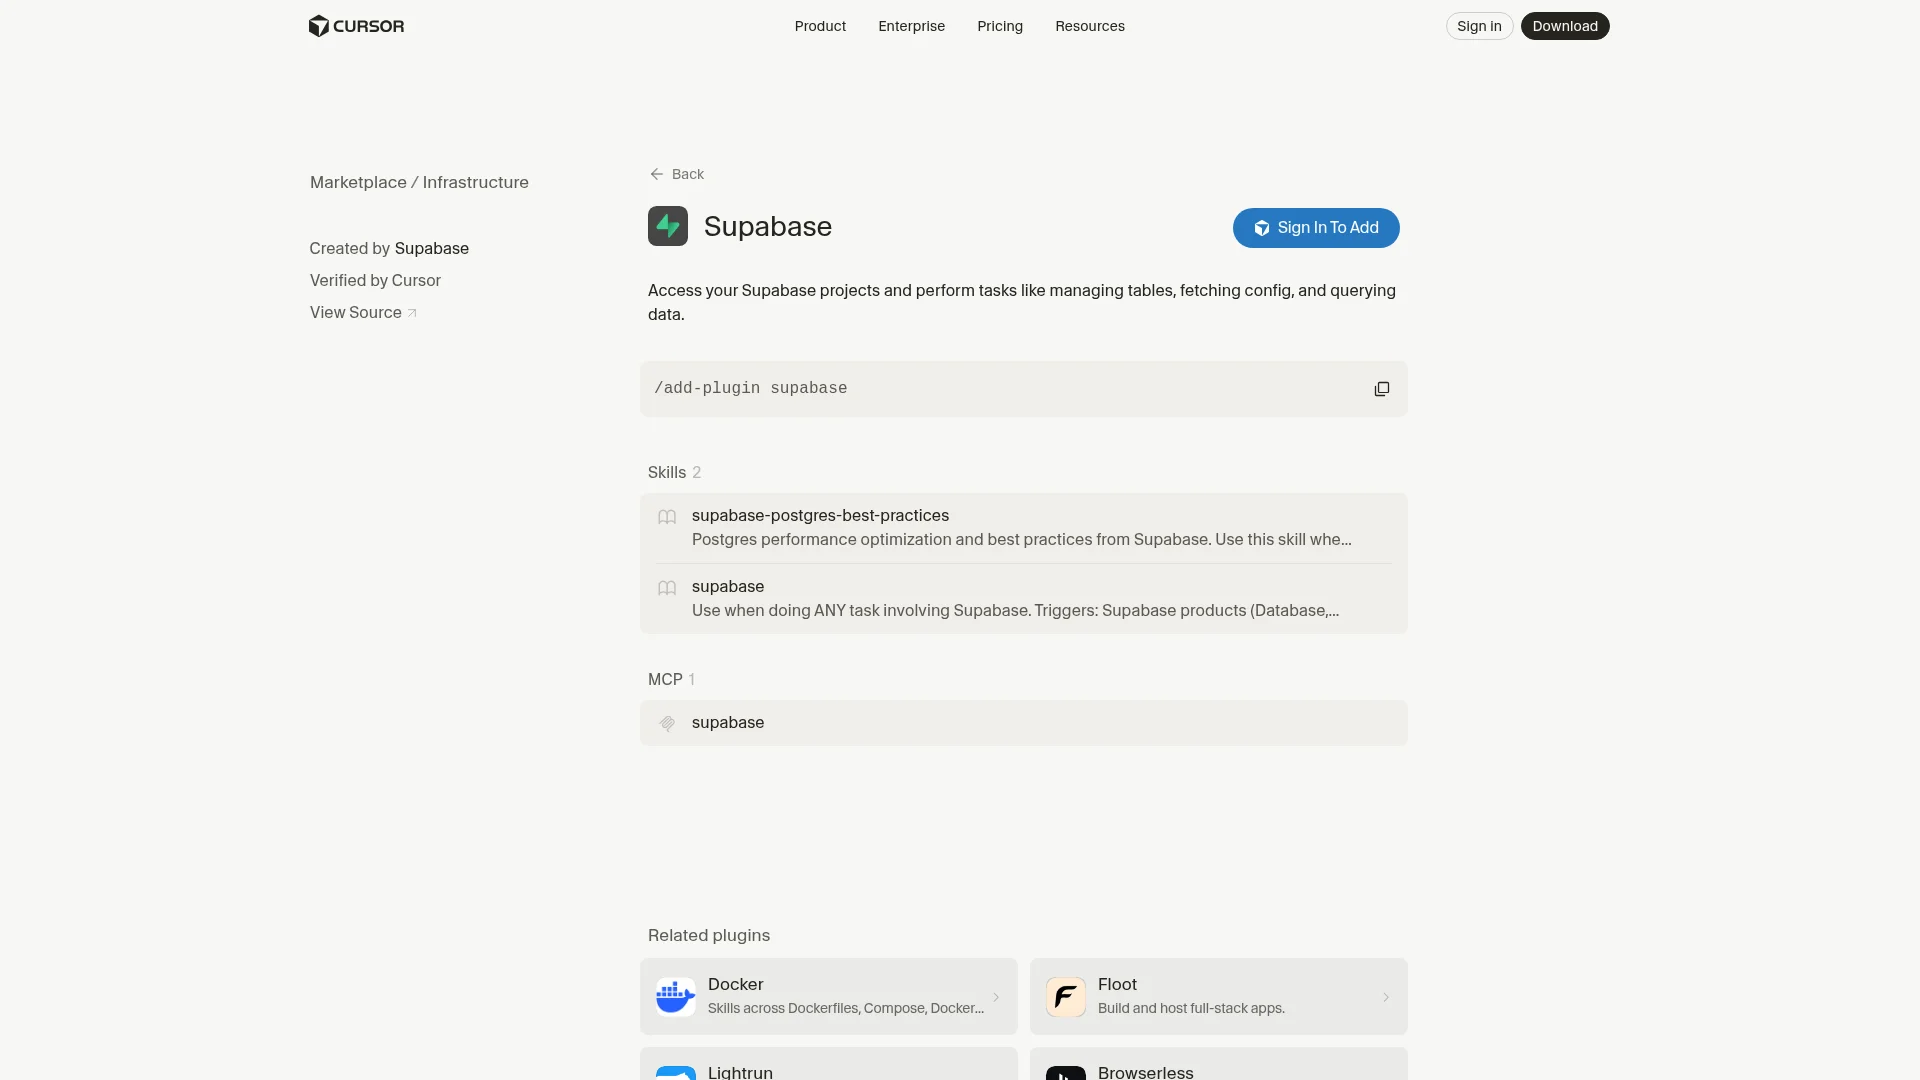Open the Product menu
The height and width of the screenshot is (1080, 1920).
pos(820,26)
